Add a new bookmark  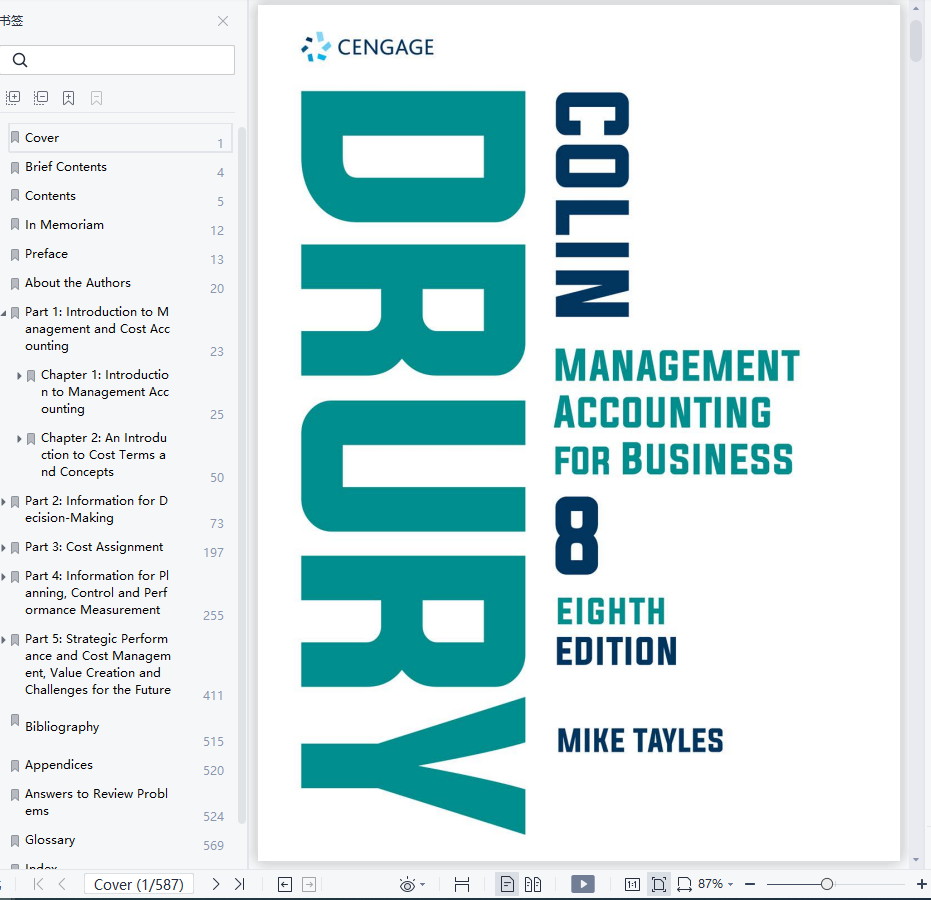(x=69, y=97)
